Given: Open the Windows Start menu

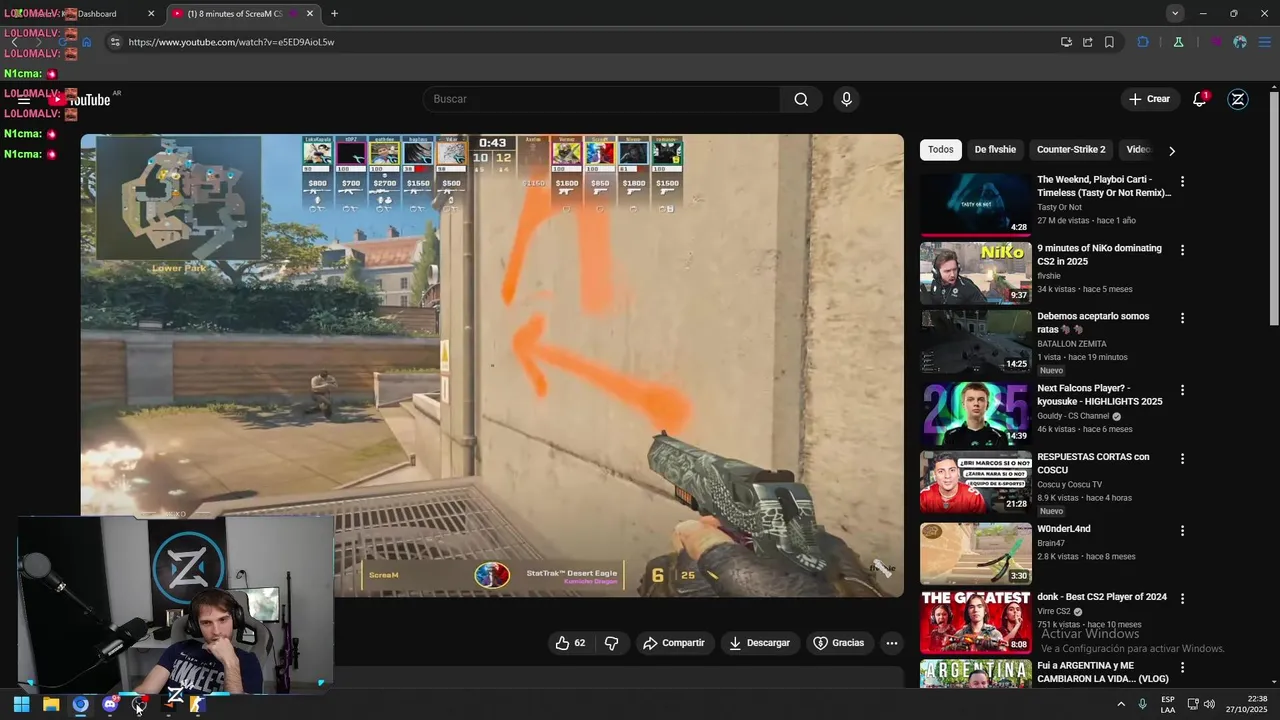Looking at the screenshot, I should 21,704.
